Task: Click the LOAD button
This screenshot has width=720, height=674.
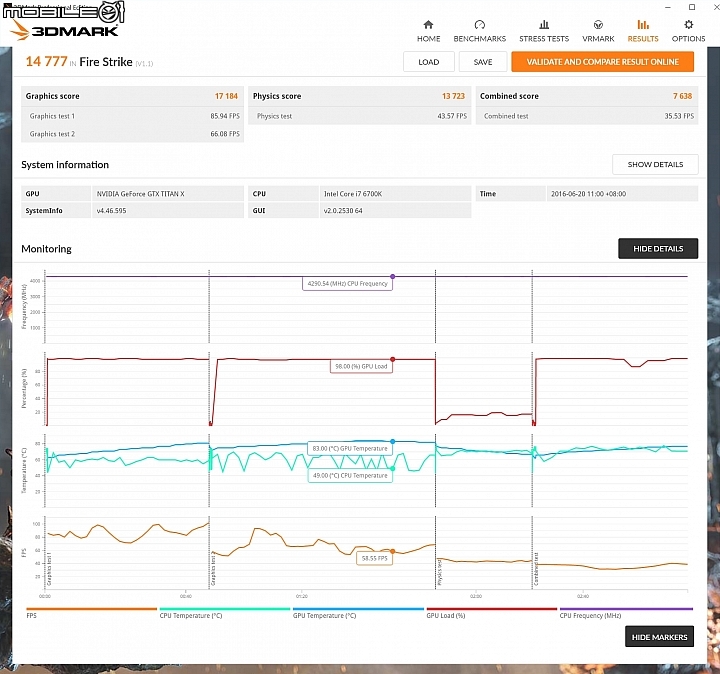Action: coord(428,62)
